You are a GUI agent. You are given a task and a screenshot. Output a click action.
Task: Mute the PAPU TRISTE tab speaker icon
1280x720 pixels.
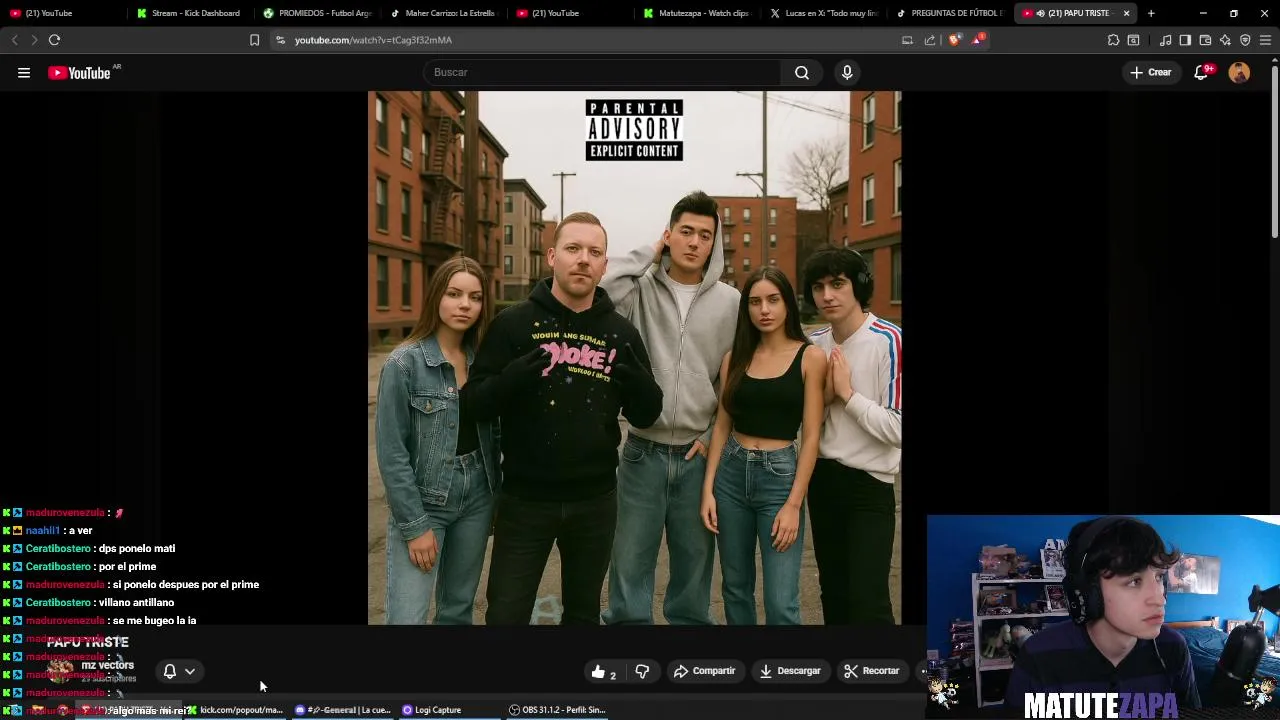pos(1041,13)
